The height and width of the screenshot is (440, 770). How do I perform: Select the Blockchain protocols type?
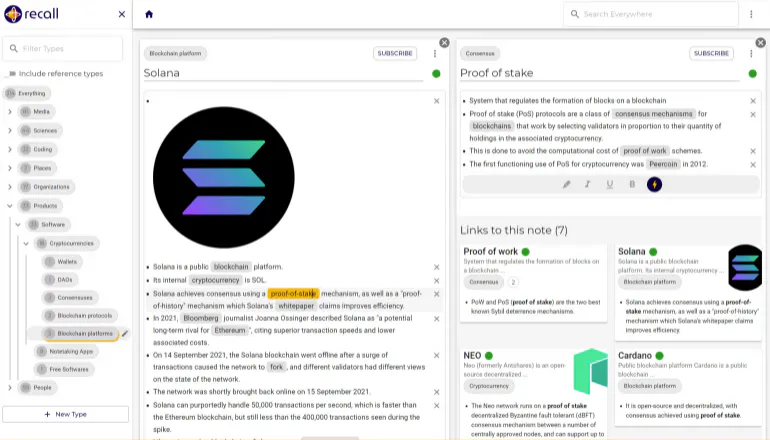pos(80,316)
